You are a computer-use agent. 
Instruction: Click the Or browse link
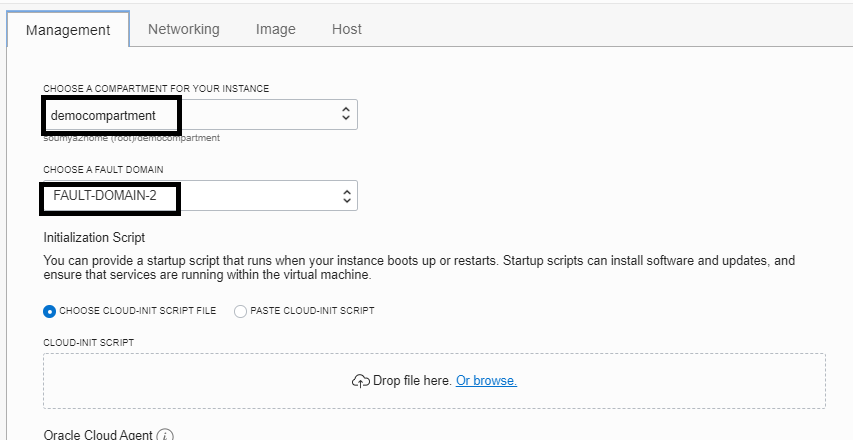point(486,381)
